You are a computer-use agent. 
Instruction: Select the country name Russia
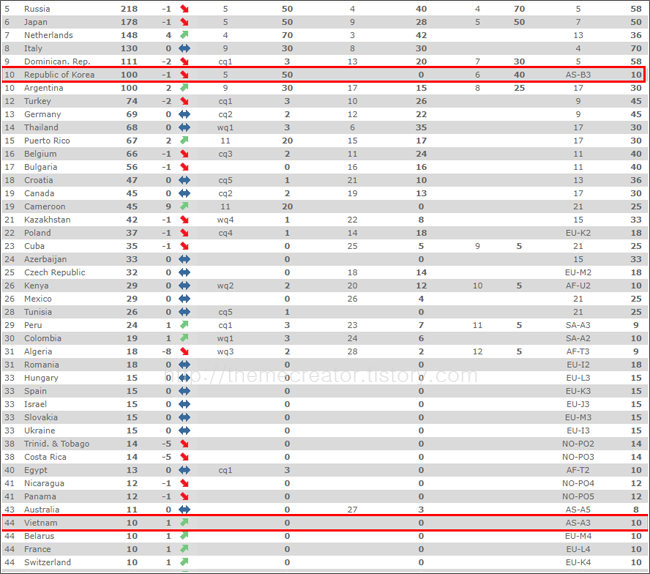point(37,9)
